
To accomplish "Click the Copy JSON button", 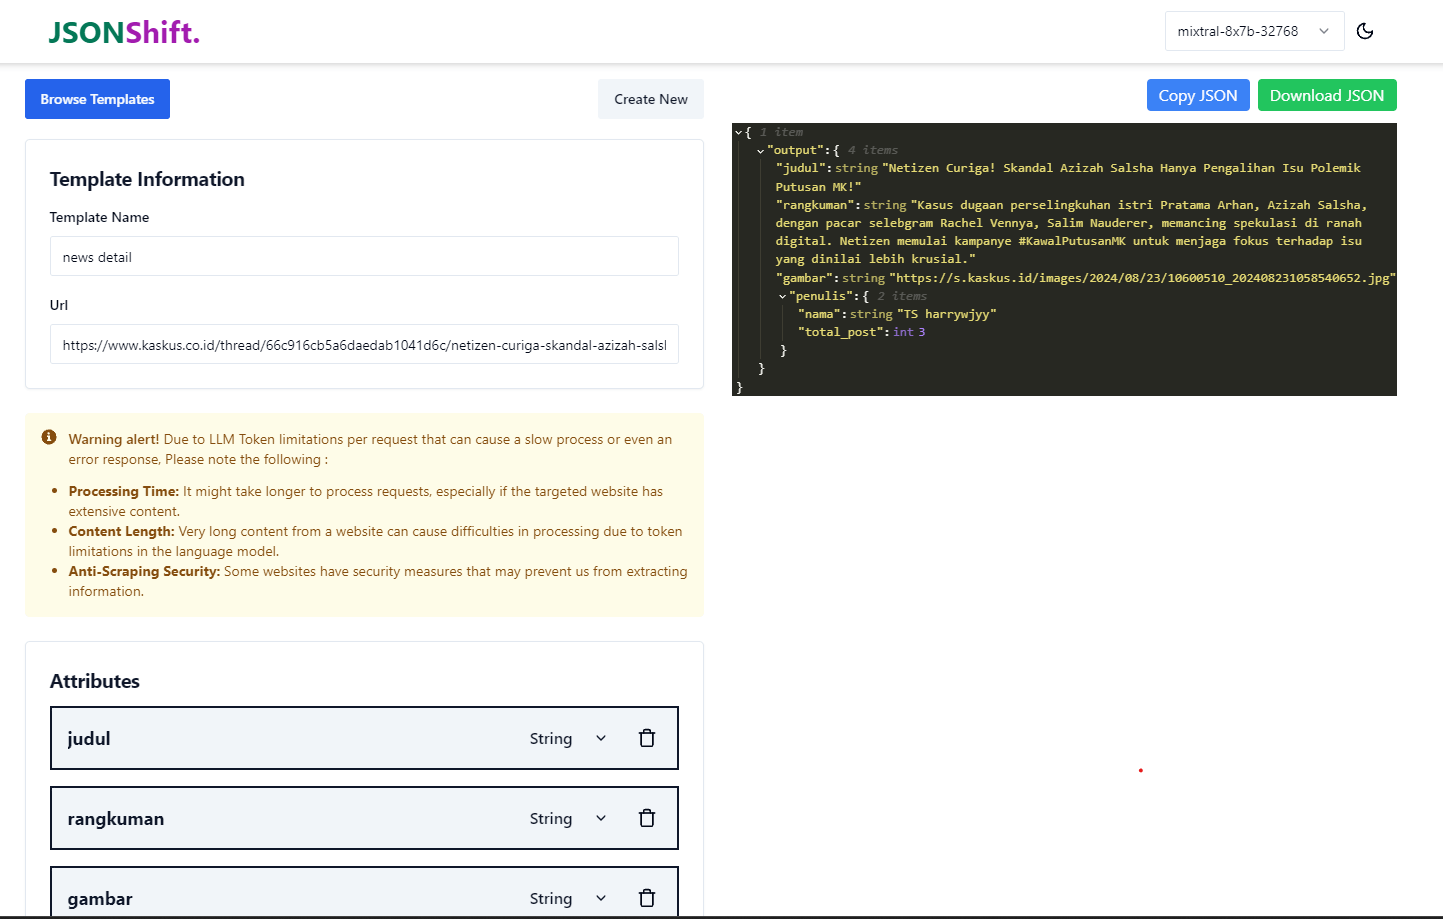I will [1198, 95].
